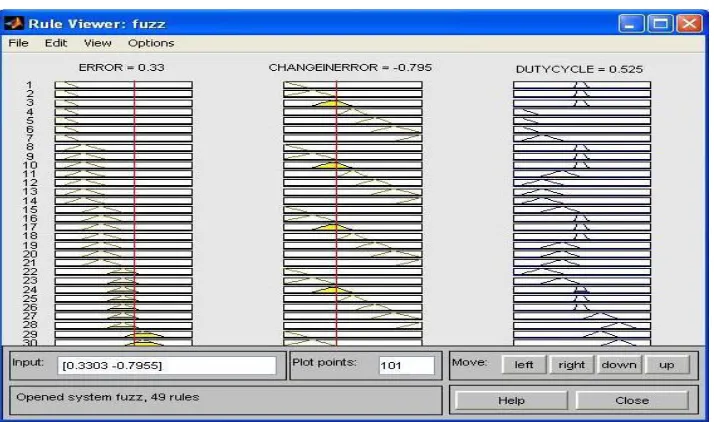Select rule number 14

click(30, 201)
